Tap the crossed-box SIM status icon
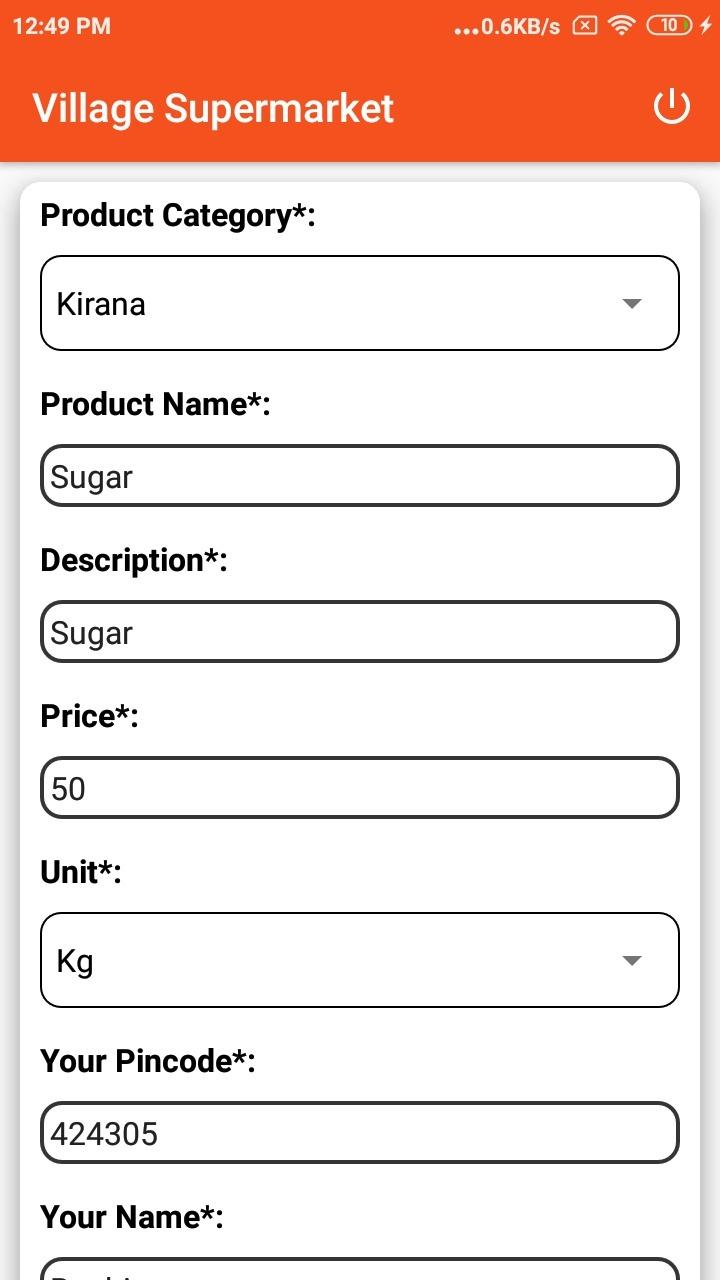 (585, 26)
